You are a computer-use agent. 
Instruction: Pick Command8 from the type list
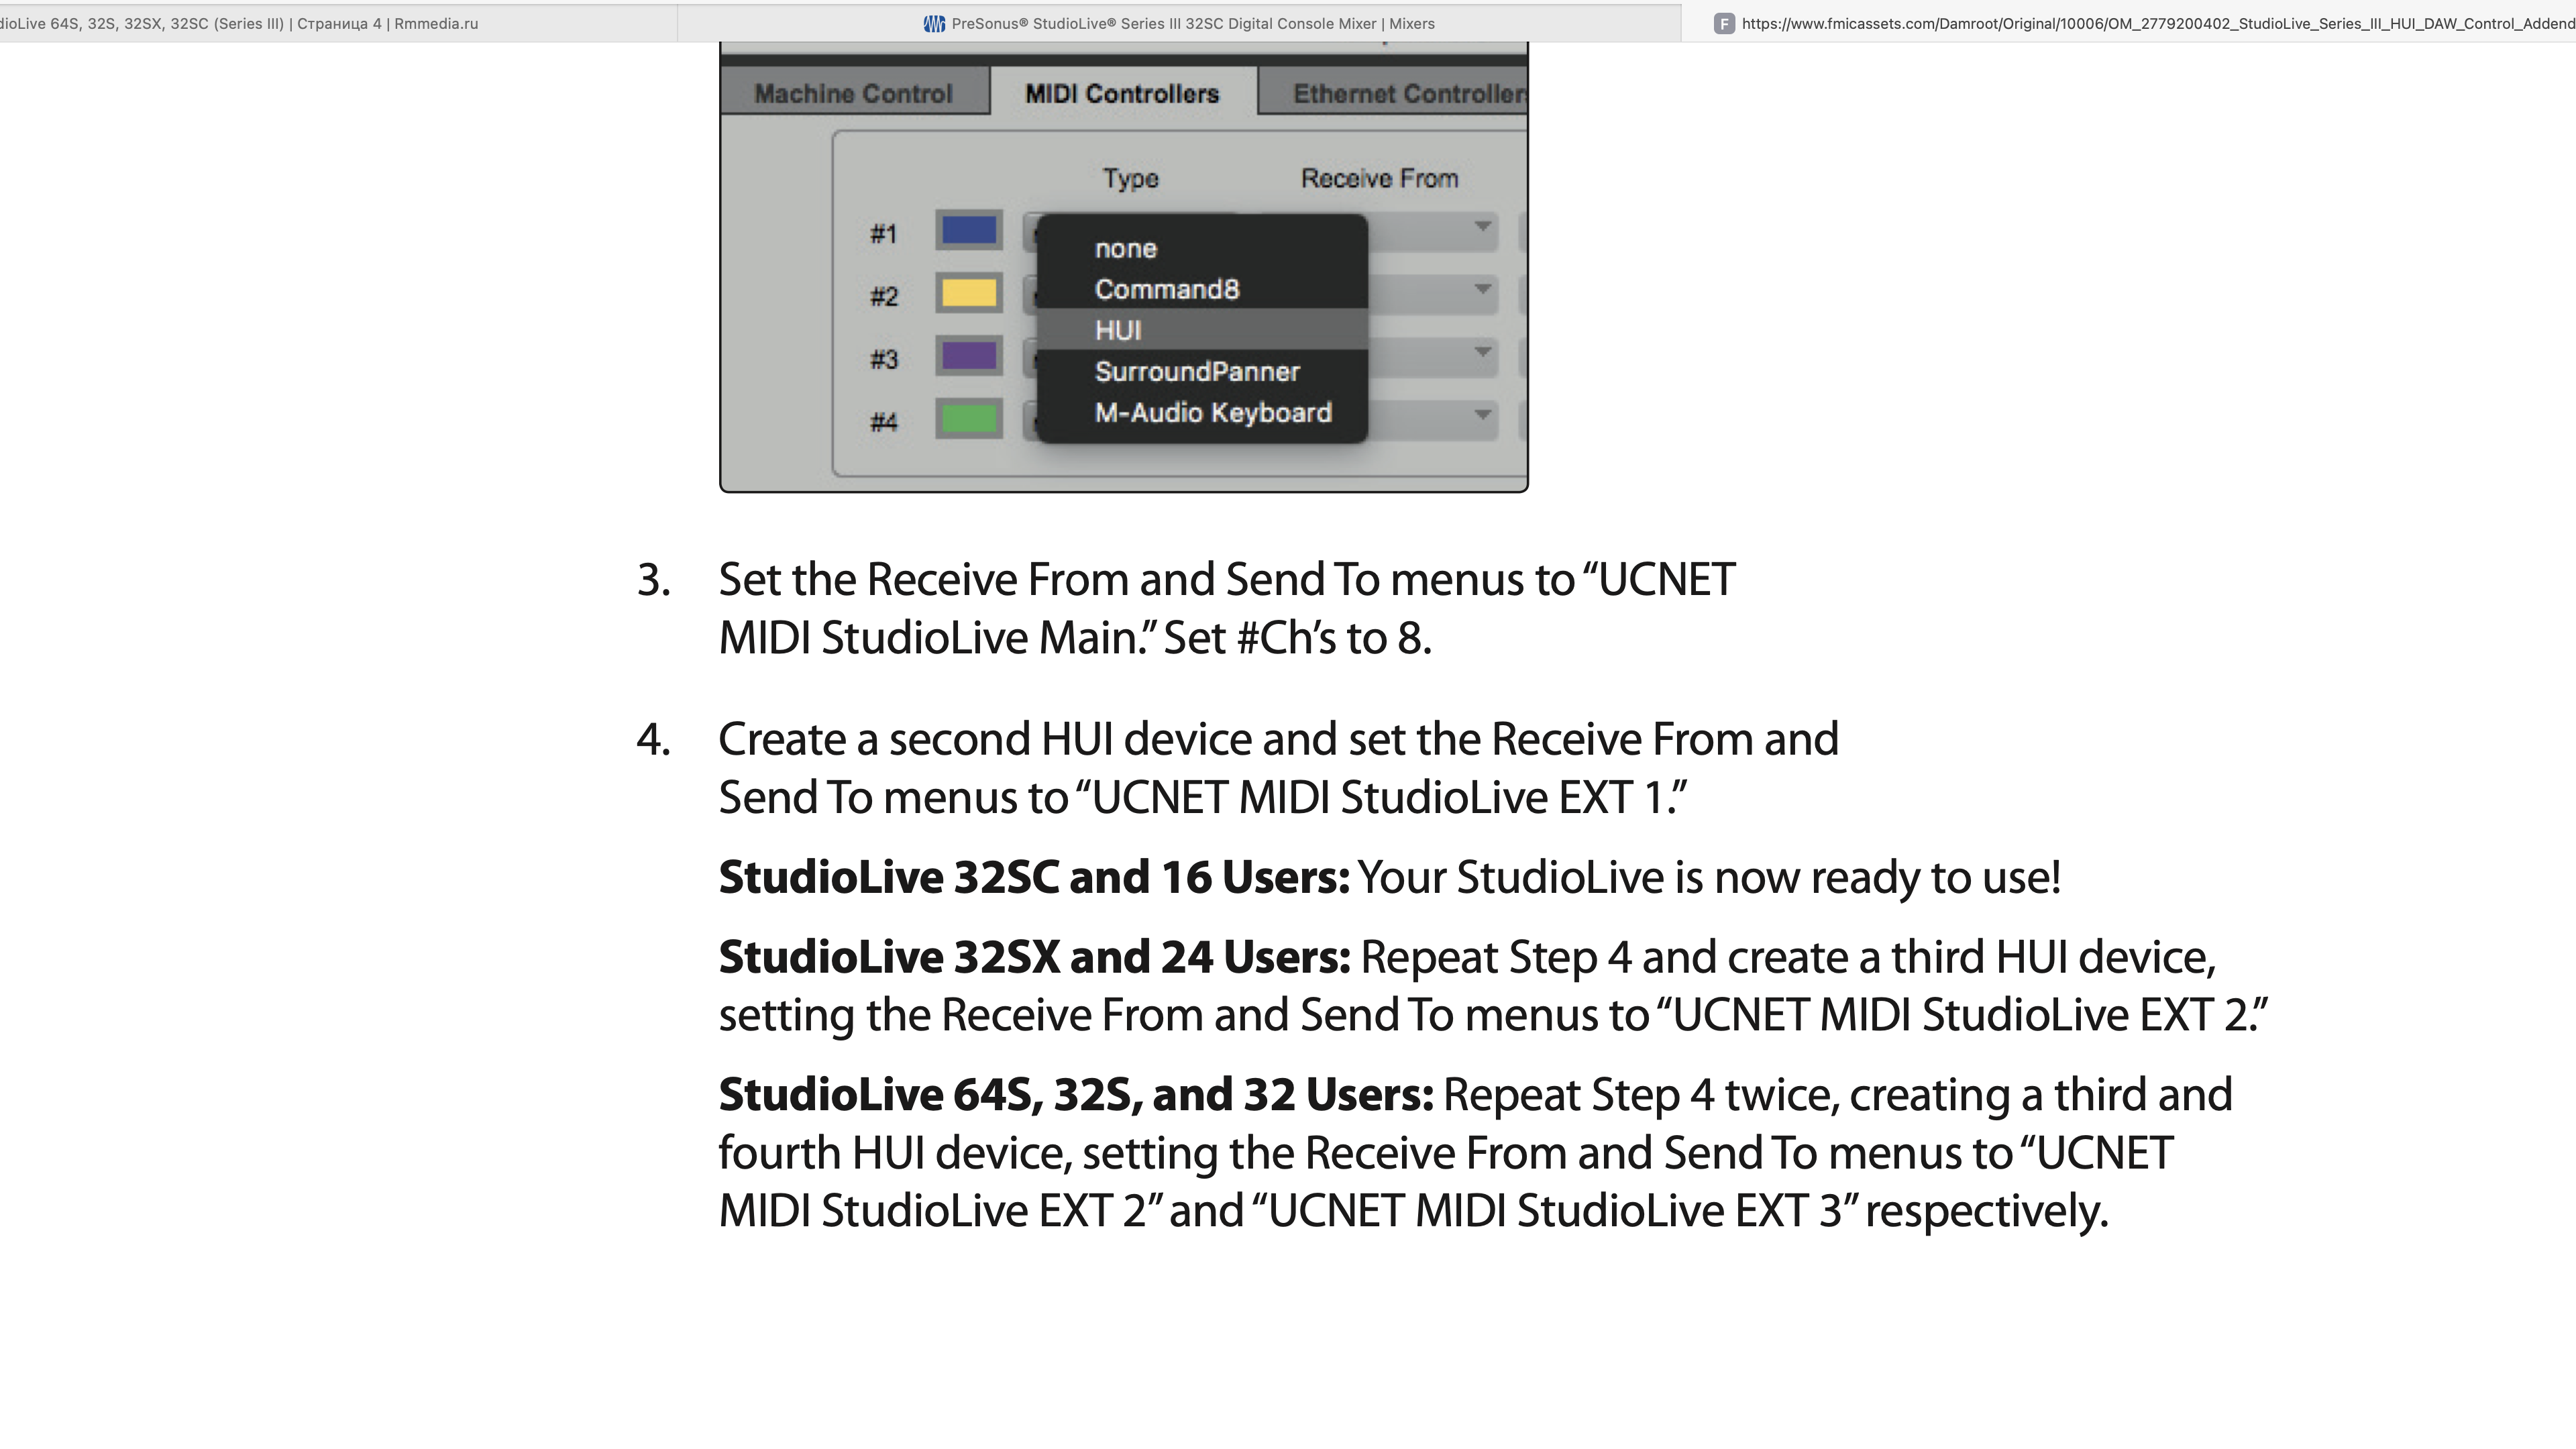(x=1166, y=289)
